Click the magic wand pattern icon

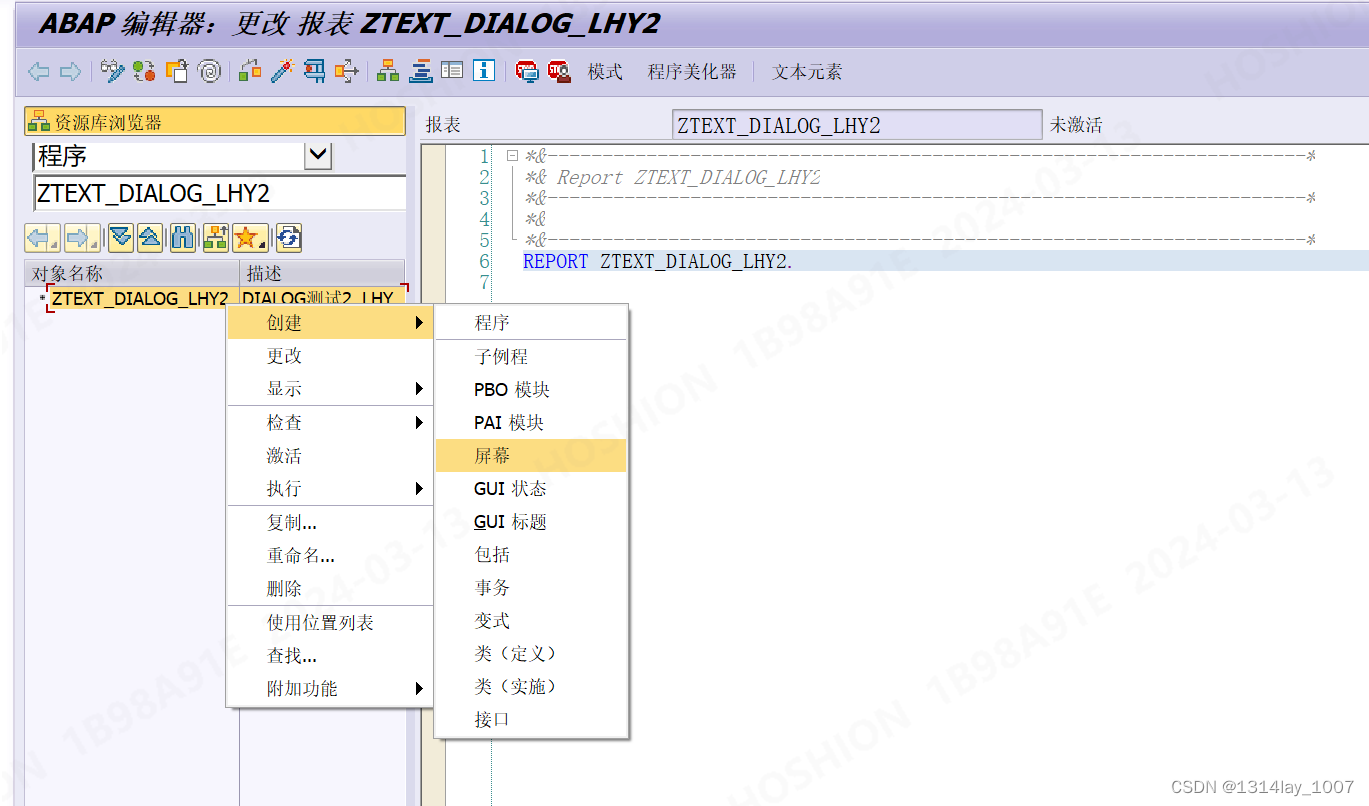pyautogui.click(x=281, y=70)
